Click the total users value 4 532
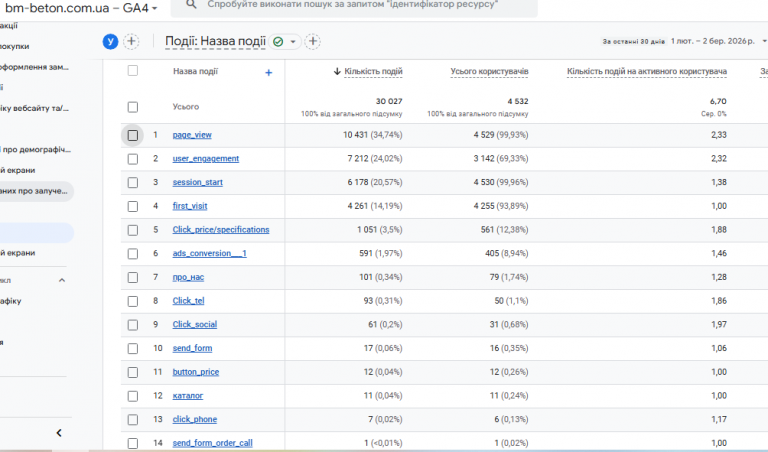This screenshot has height=452, width=768. 518,101
